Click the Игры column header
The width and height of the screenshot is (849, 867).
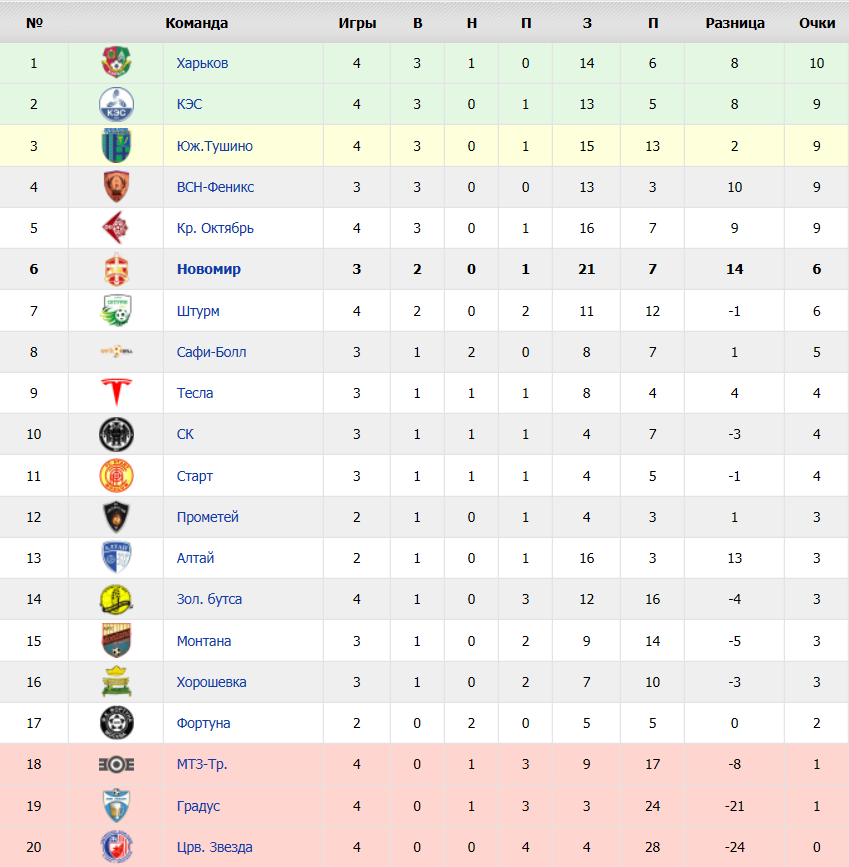357,23
